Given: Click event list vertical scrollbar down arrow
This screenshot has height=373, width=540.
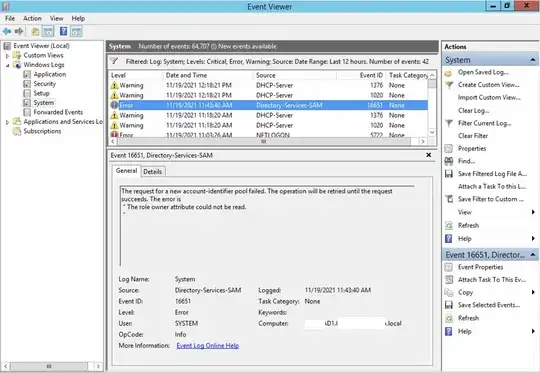Looking at the screenshot, I should tap(432, 133).
